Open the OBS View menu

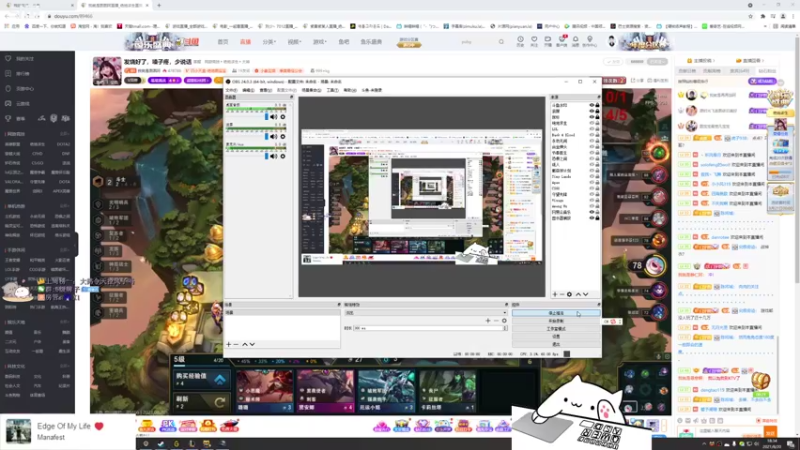coord(266,90)
